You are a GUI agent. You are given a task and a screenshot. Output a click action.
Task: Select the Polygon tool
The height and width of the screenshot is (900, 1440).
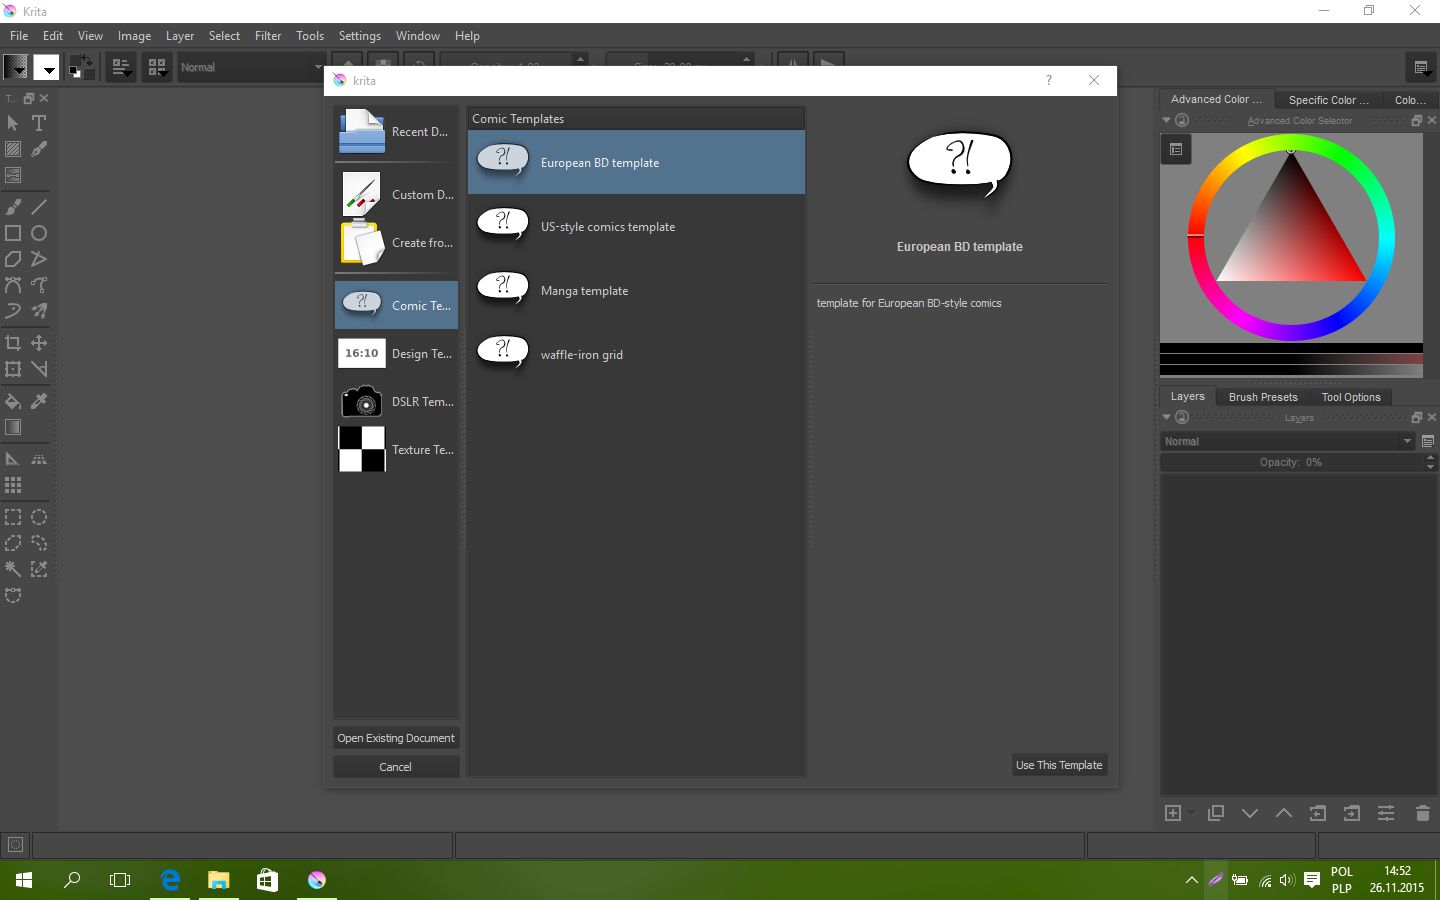[13, 259]
